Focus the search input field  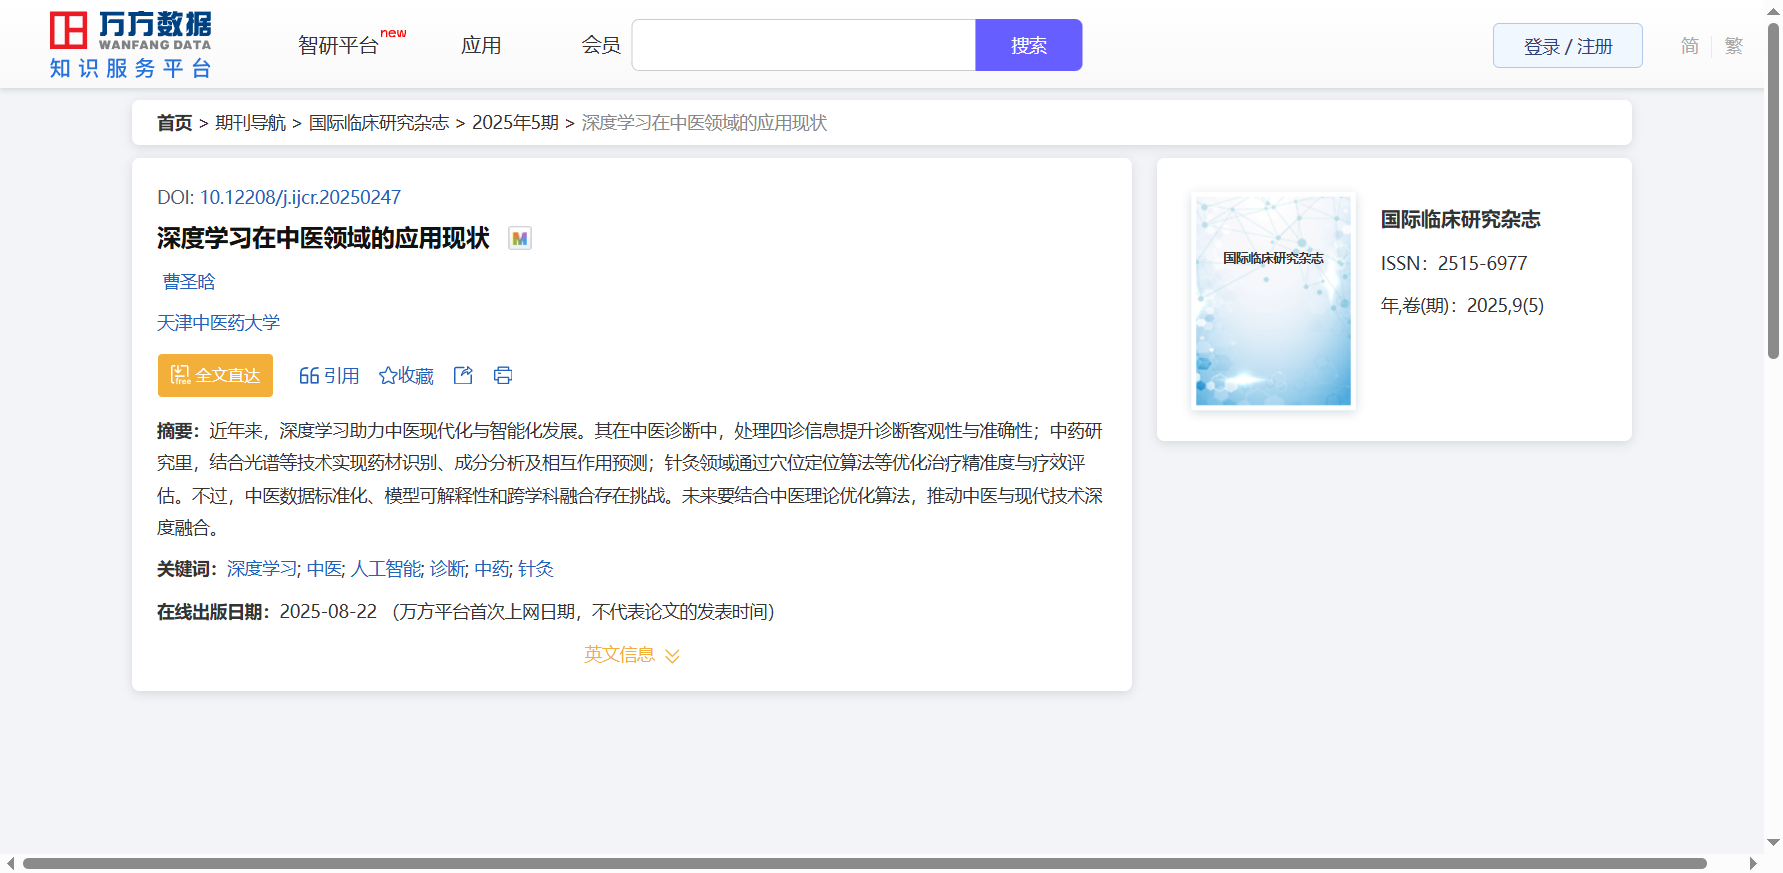[803, 46]
